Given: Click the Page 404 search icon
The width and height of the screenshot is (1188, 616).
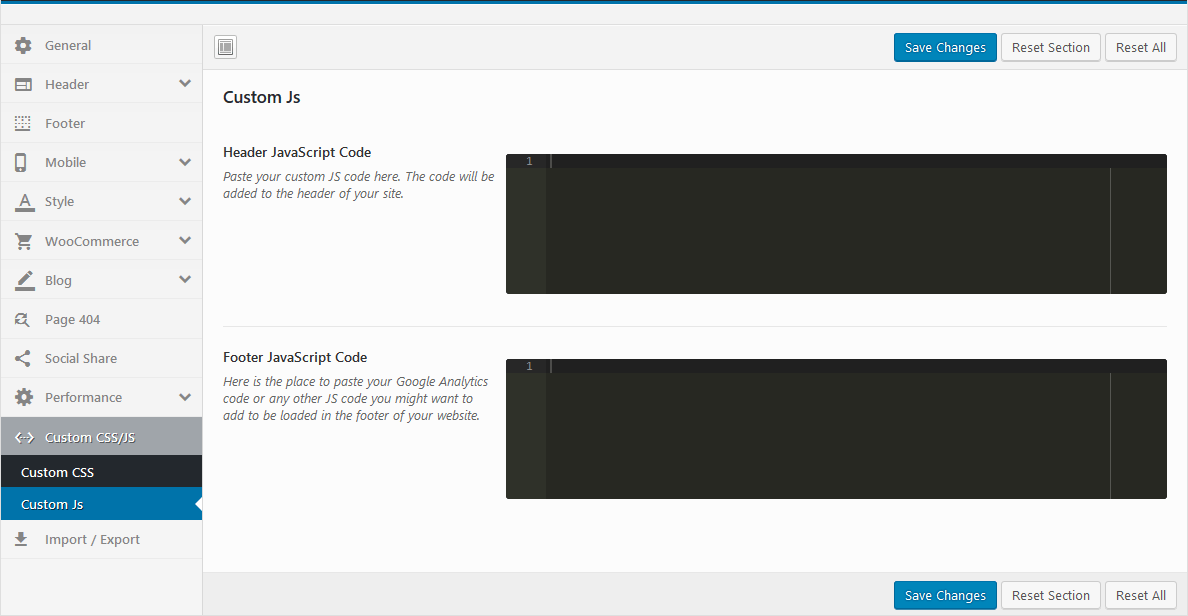Looking at the screenshot, I should click(23, 320).
